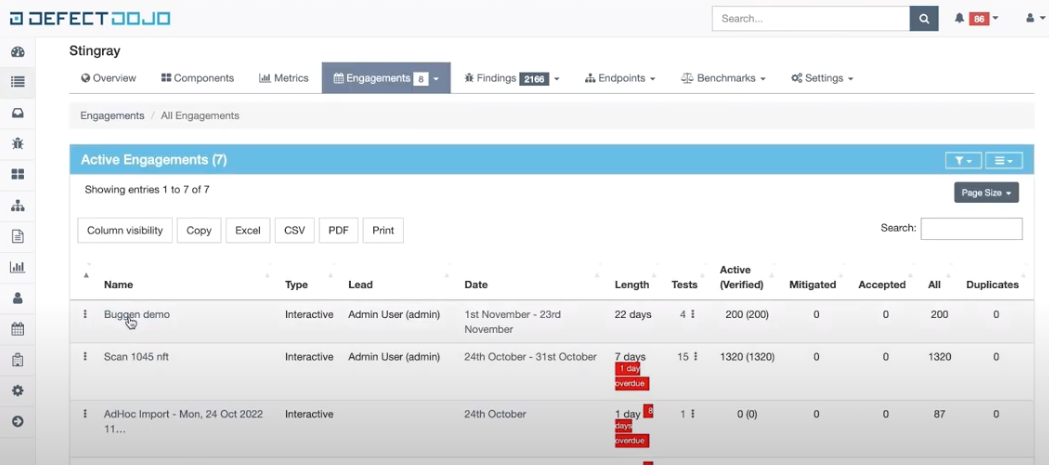Screen dimensions: 1049x465
Task: Expand the filter dropdown in Active Engagements header
Action: click(963, 160)
